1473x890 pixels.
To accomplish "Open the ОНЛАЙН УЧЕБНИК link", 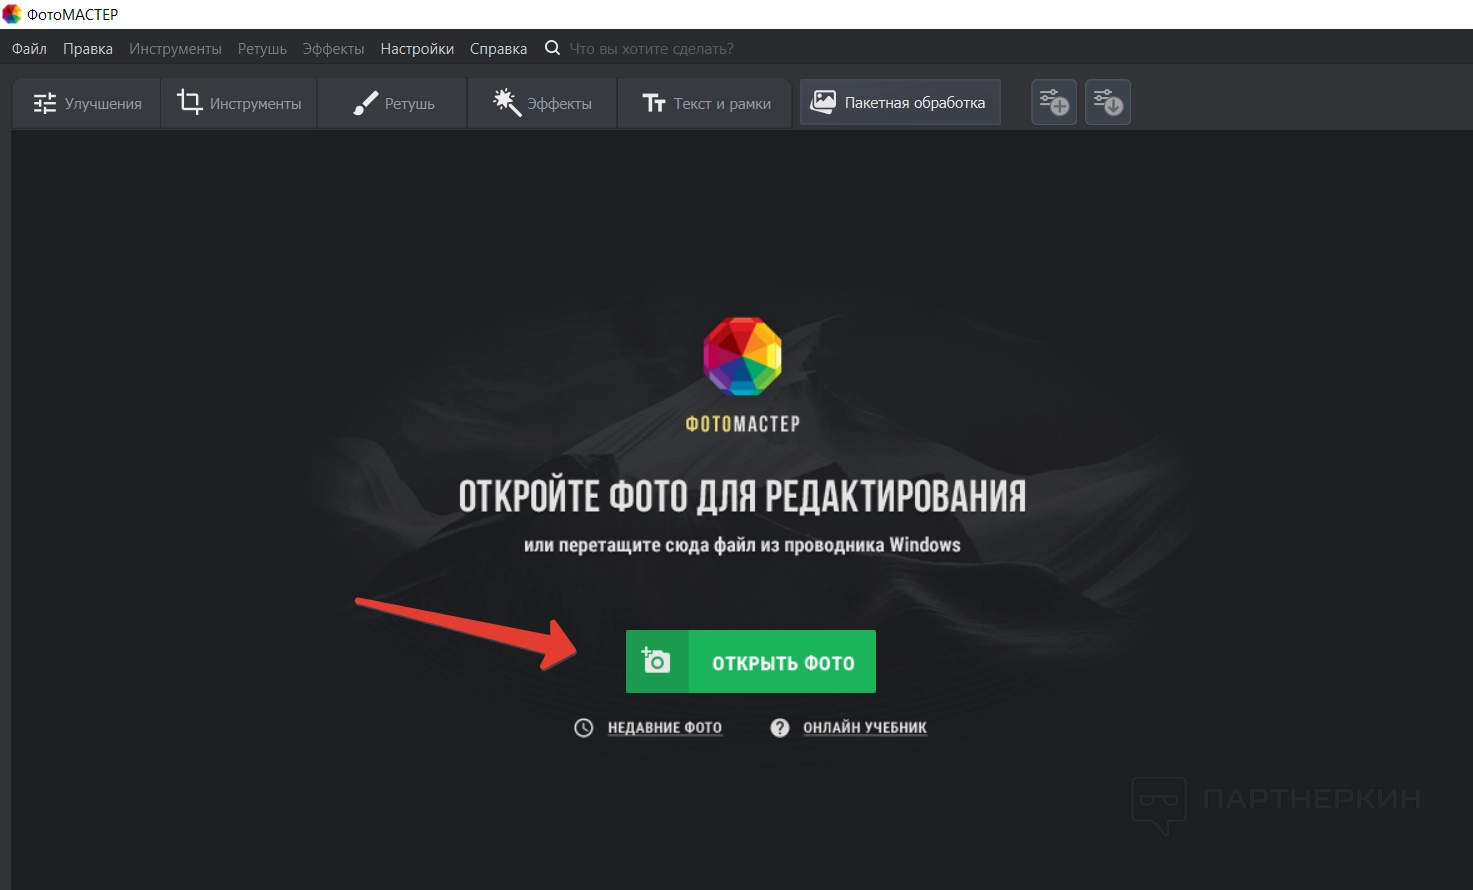I will 865,728.
